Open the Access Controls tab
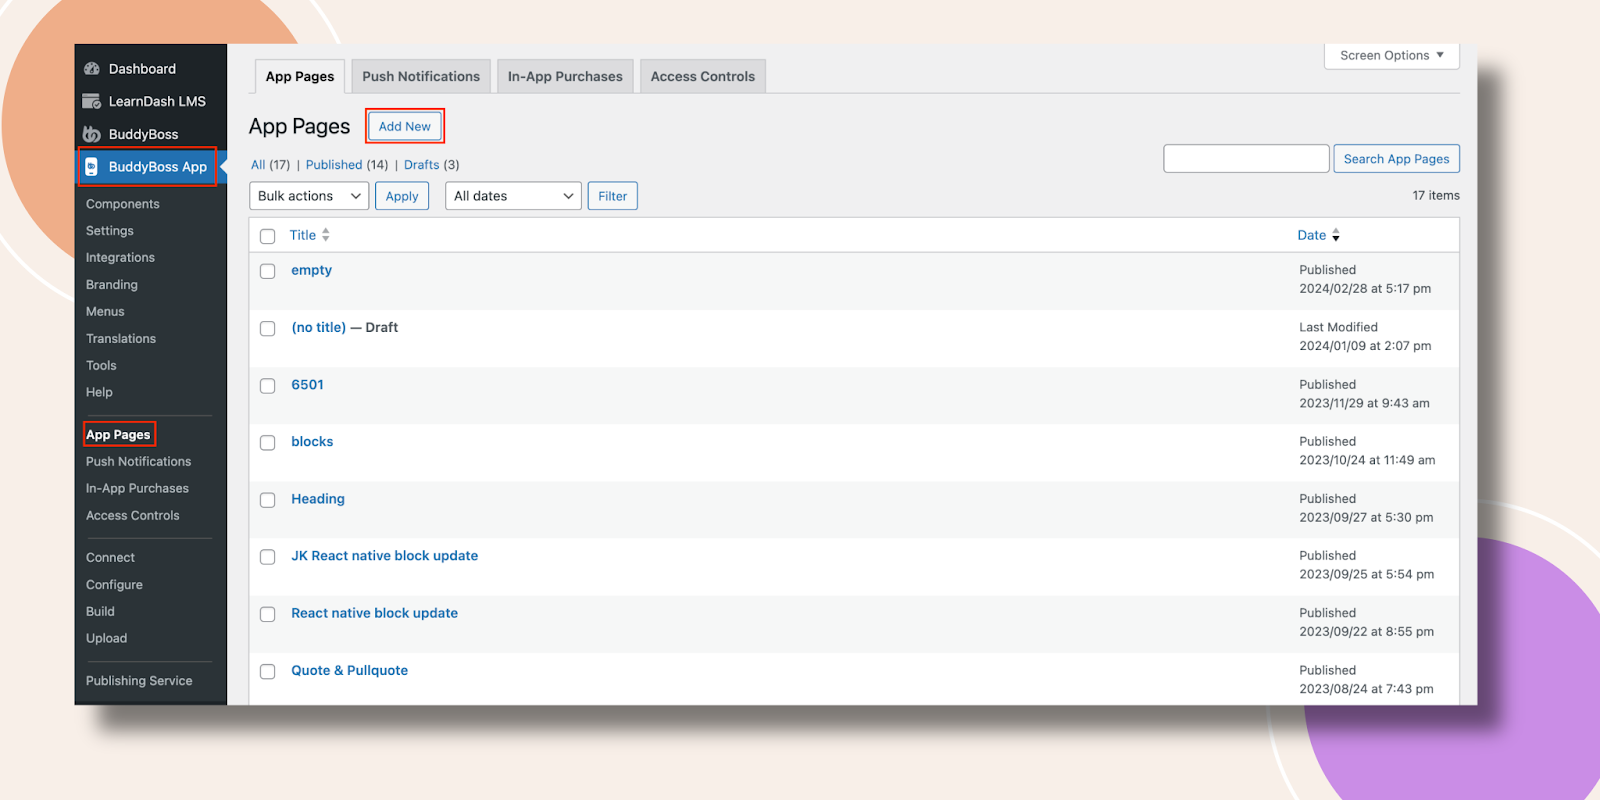This screenshot has width=1600, height=800. (x=703, y=76)
